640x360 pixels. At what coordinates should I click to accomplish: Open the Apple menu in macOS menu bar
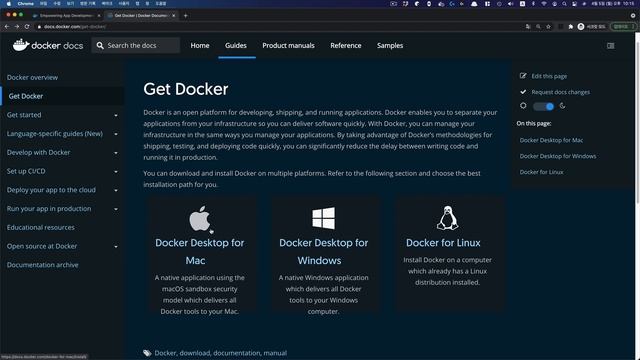pos(9,3)
